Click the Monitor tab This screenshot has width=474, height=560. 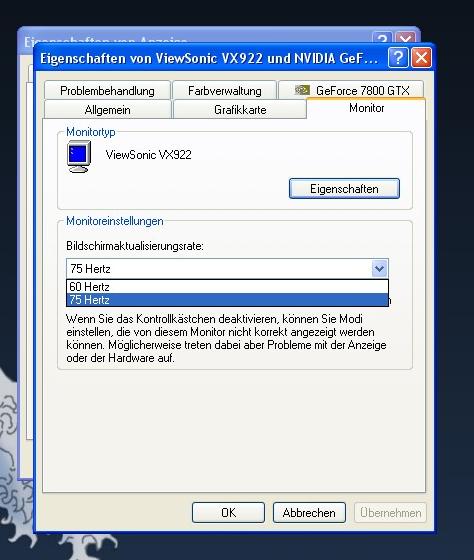pos(366,108)
